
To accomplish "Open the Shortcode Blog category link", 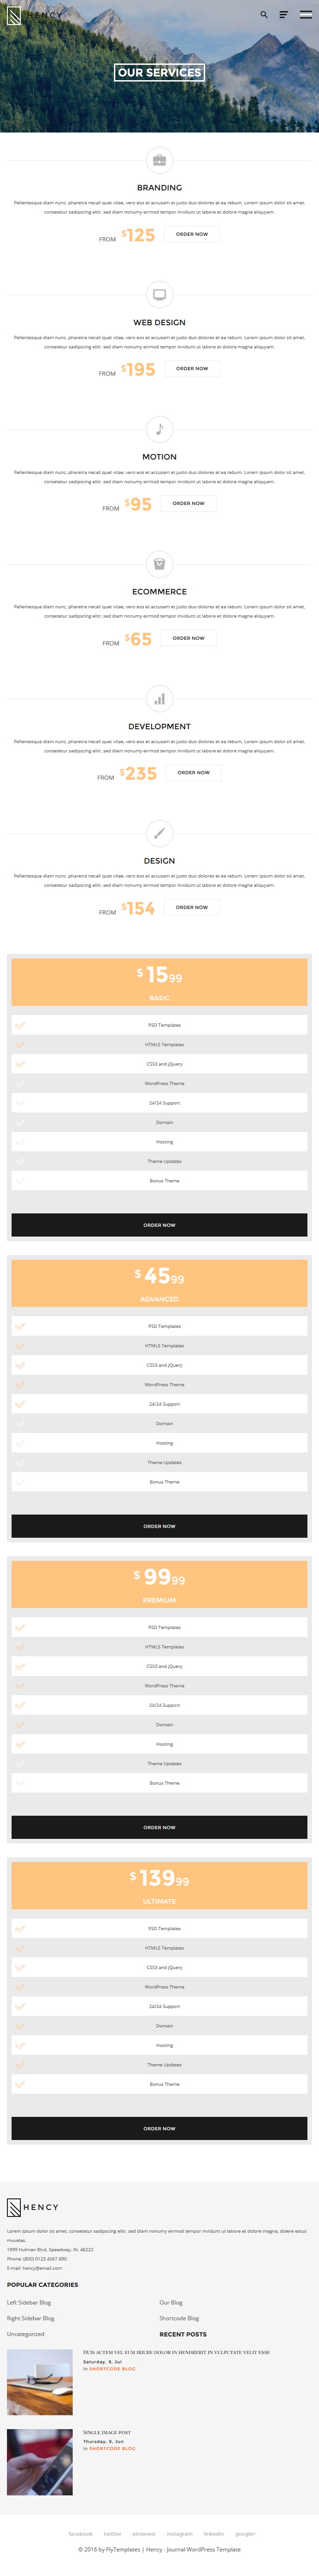I will pos(179,2318).
